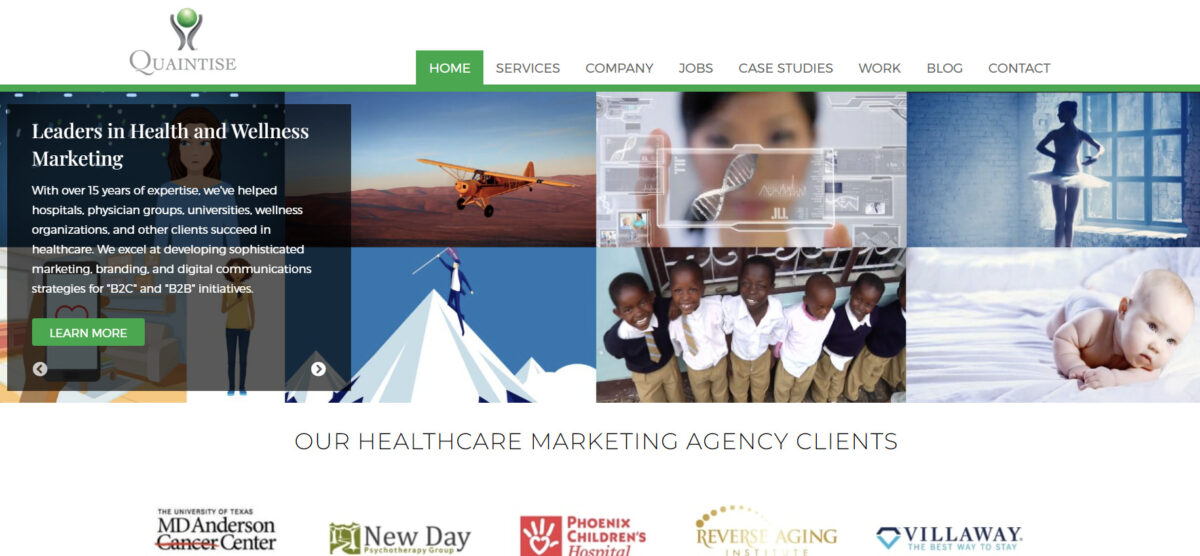Open the SERVICES menu
1200x556 pixels.
pyautogui.click(x=528, y=68)
